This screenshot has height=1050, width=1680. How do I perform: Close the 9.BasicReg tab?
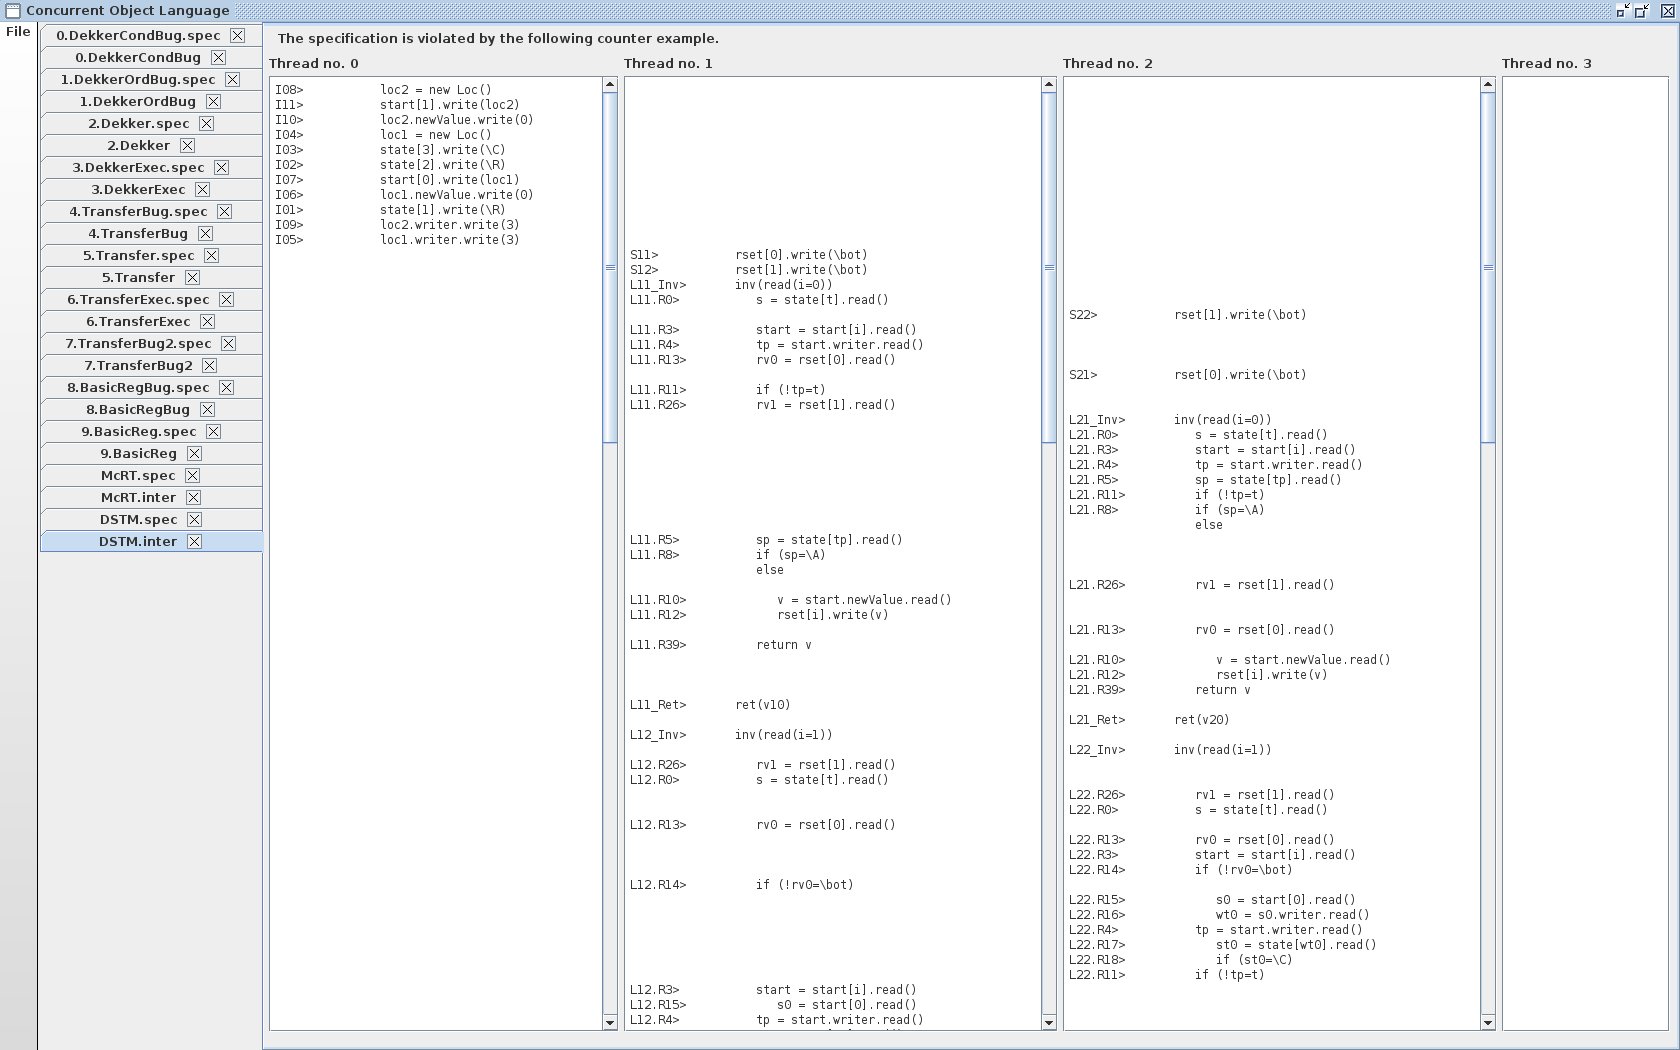[x=194, y=453]
